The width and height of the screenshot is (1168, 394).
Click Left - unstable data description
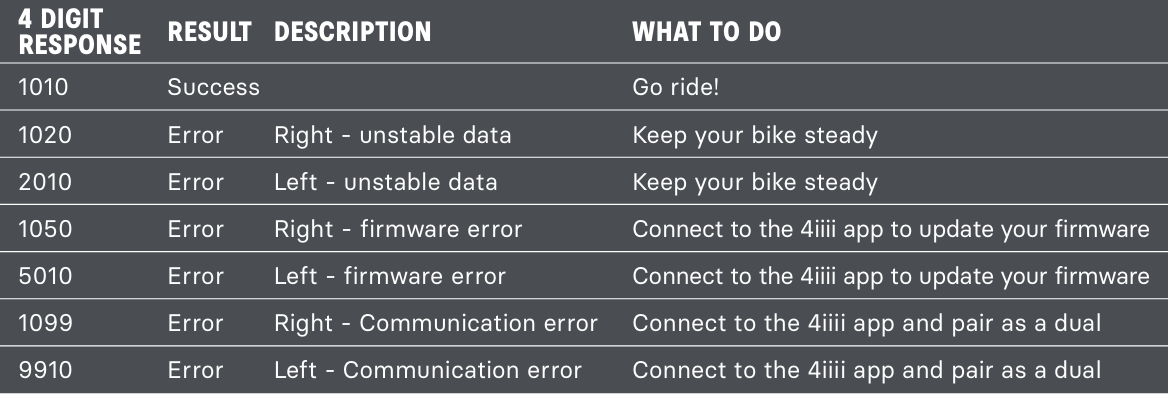pos(385,182)
